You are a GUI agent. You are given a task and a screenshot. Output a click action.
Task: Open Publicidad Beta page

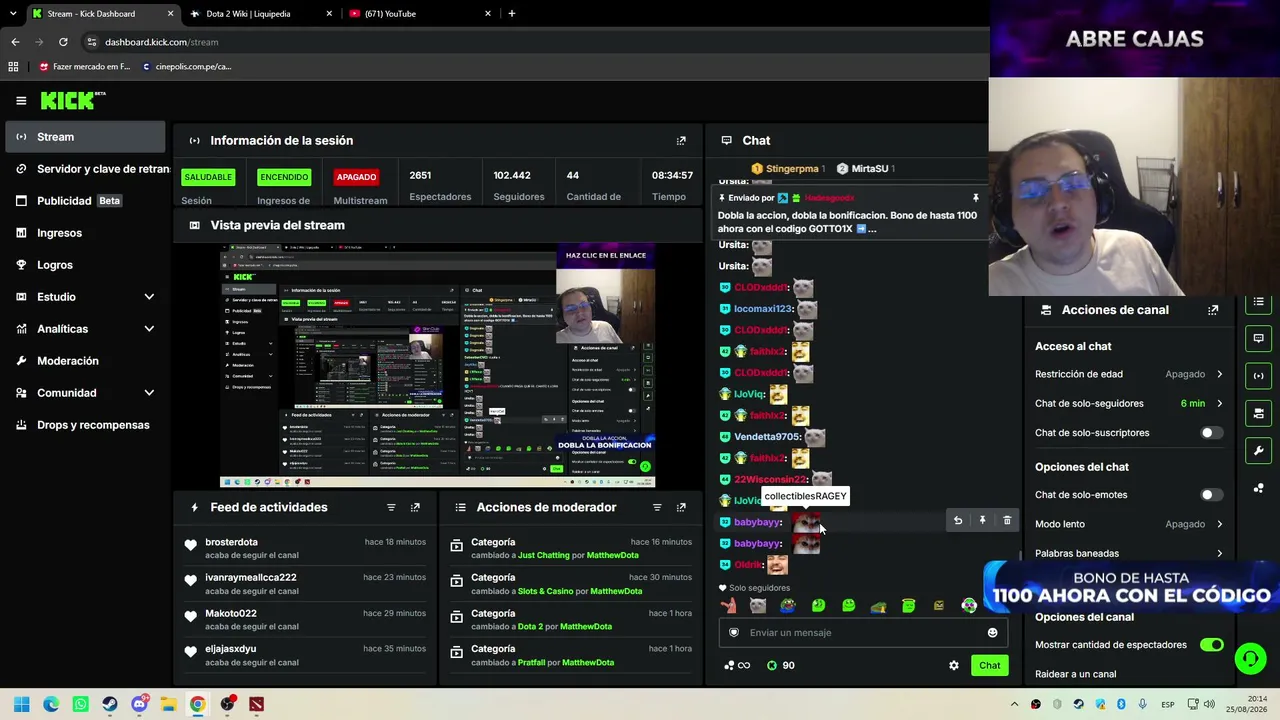tap(85, 201)
